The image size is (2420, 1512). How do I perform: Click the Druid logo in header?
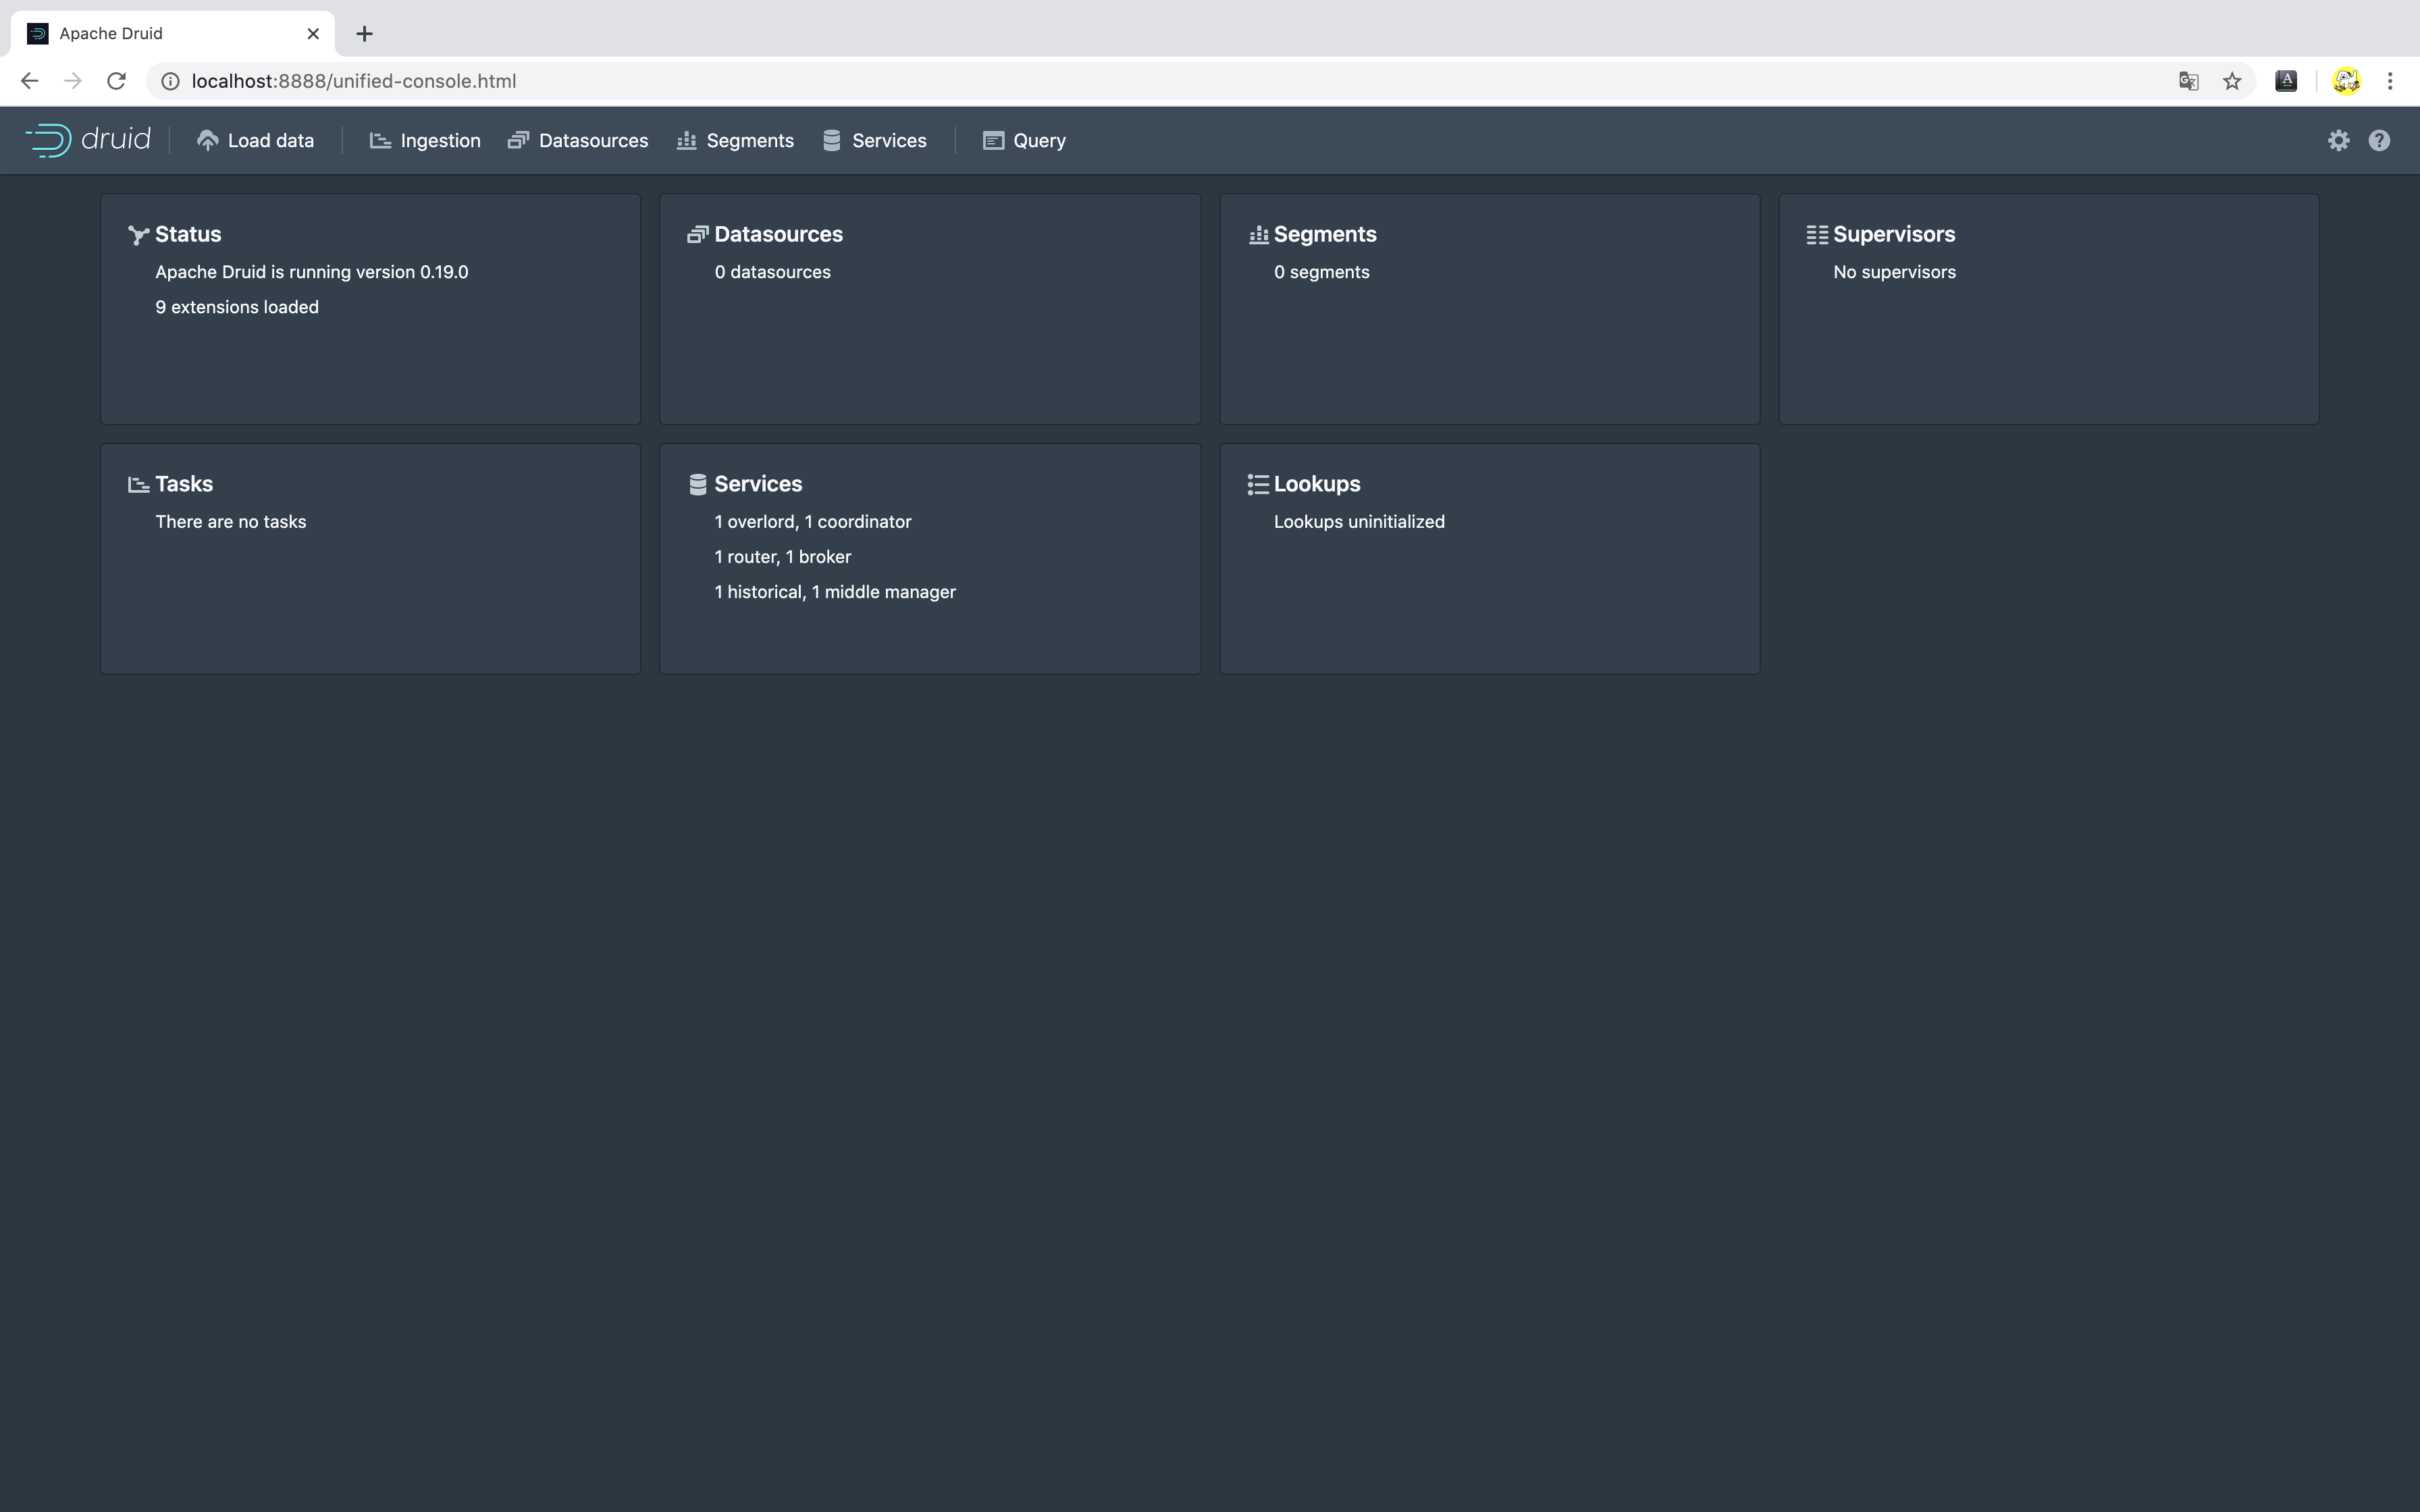pos(88,140)
